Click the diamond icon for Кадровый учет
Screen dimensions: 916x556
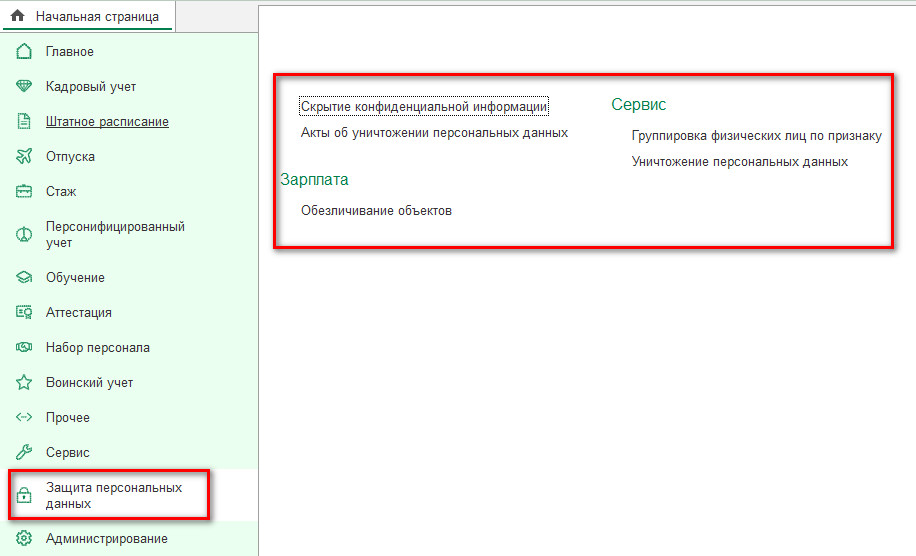pyautogui.click(x=25, y=87)
